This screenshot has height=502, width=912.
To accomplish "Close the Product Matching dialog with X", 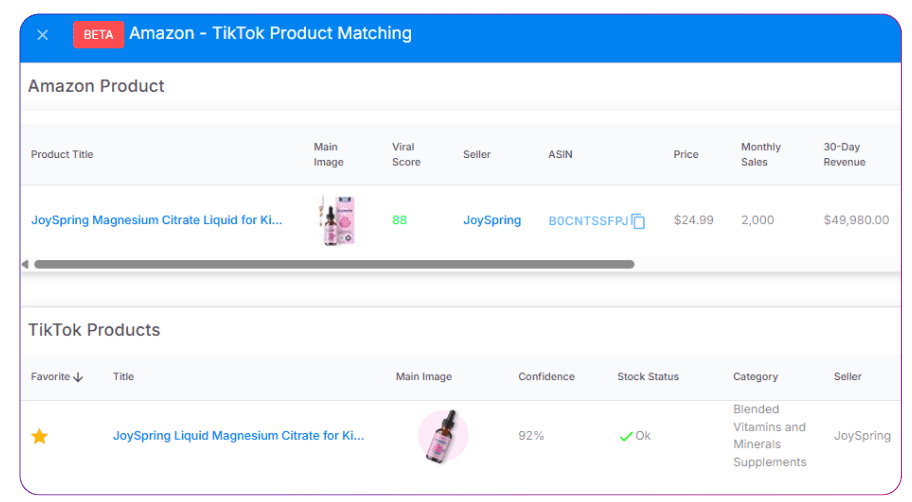I will [43, 35].
